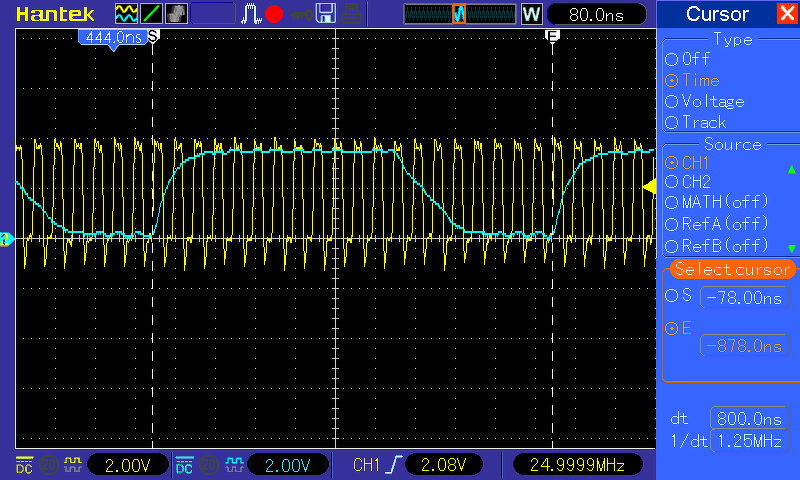Click the CH1 ground level marker
Screen dimensions: 800x480
point(7,239)
